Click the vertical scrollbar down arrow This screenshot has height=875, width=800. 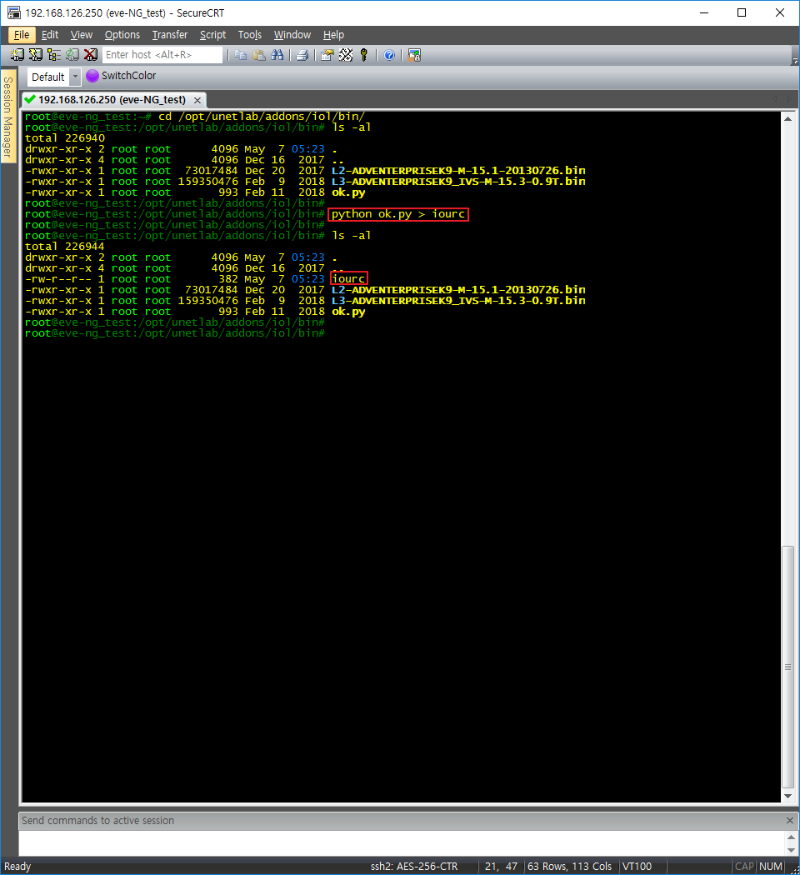(788, 795)
